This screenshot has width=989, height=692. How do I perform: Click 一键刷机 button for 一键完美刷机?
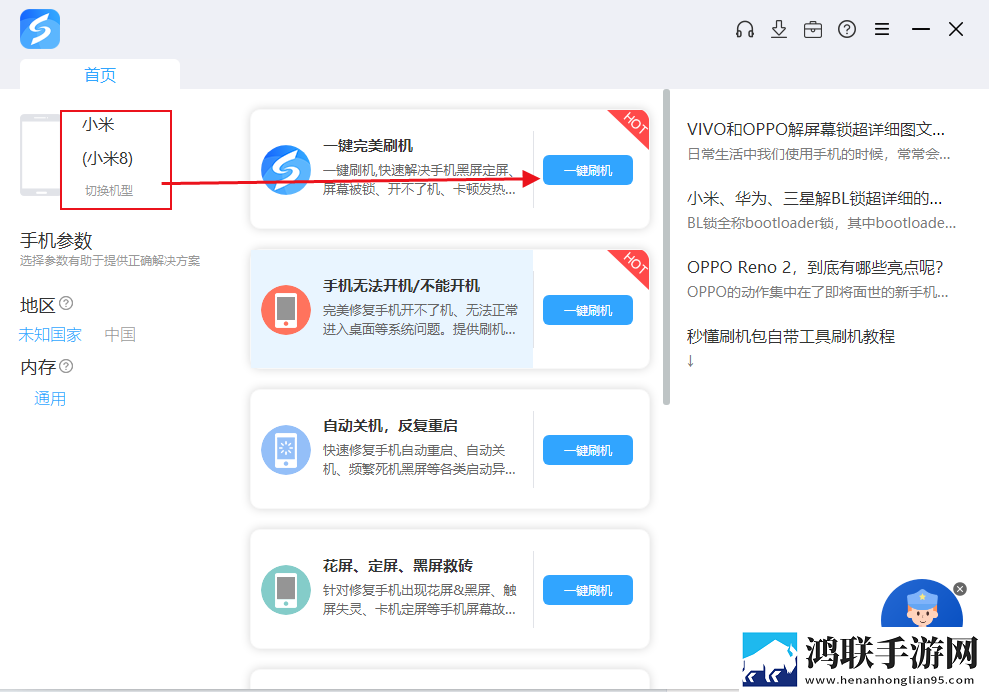588,170
